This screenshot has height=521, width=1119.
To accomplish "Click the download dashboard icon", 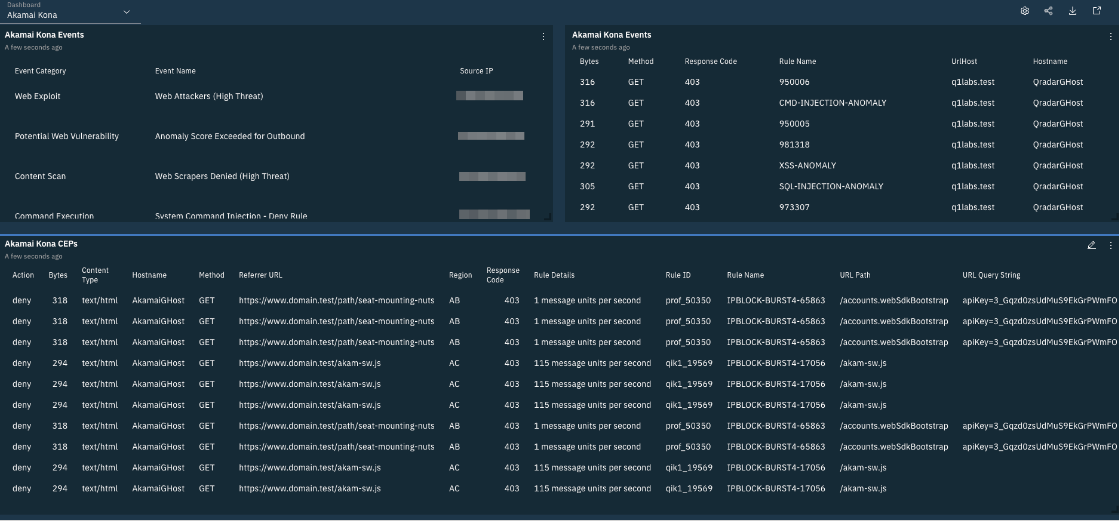I will (x=1073, y=11).
